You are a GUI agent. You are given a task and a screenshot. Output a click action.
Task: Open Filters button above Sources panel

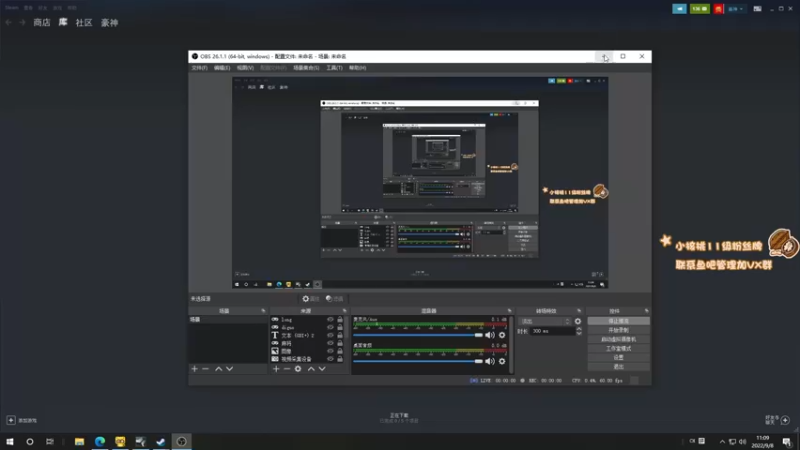[335, 299]
